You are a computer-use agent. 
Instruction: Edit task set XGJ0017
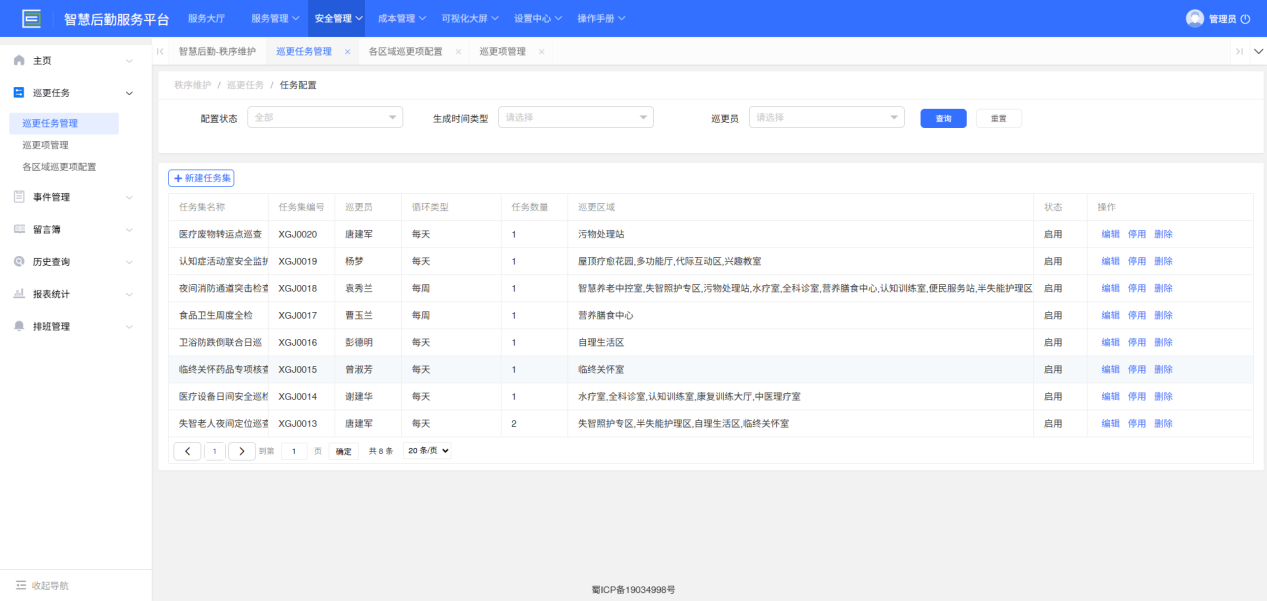point(1110,315)
